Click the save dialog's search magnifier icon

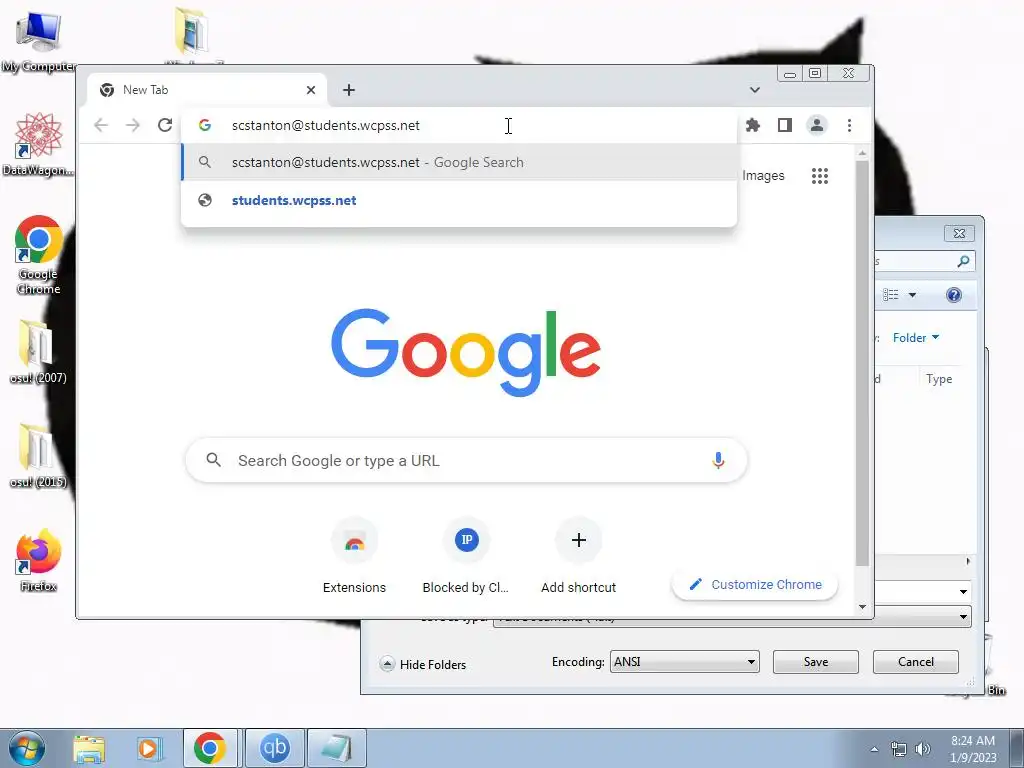(963, 261)
